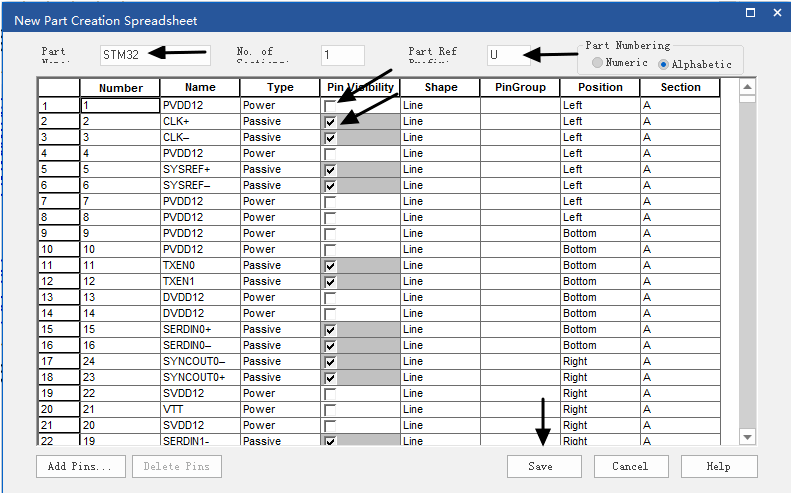Select the Numeric part numbering option

pyautogui.click(x=598, y=63)
